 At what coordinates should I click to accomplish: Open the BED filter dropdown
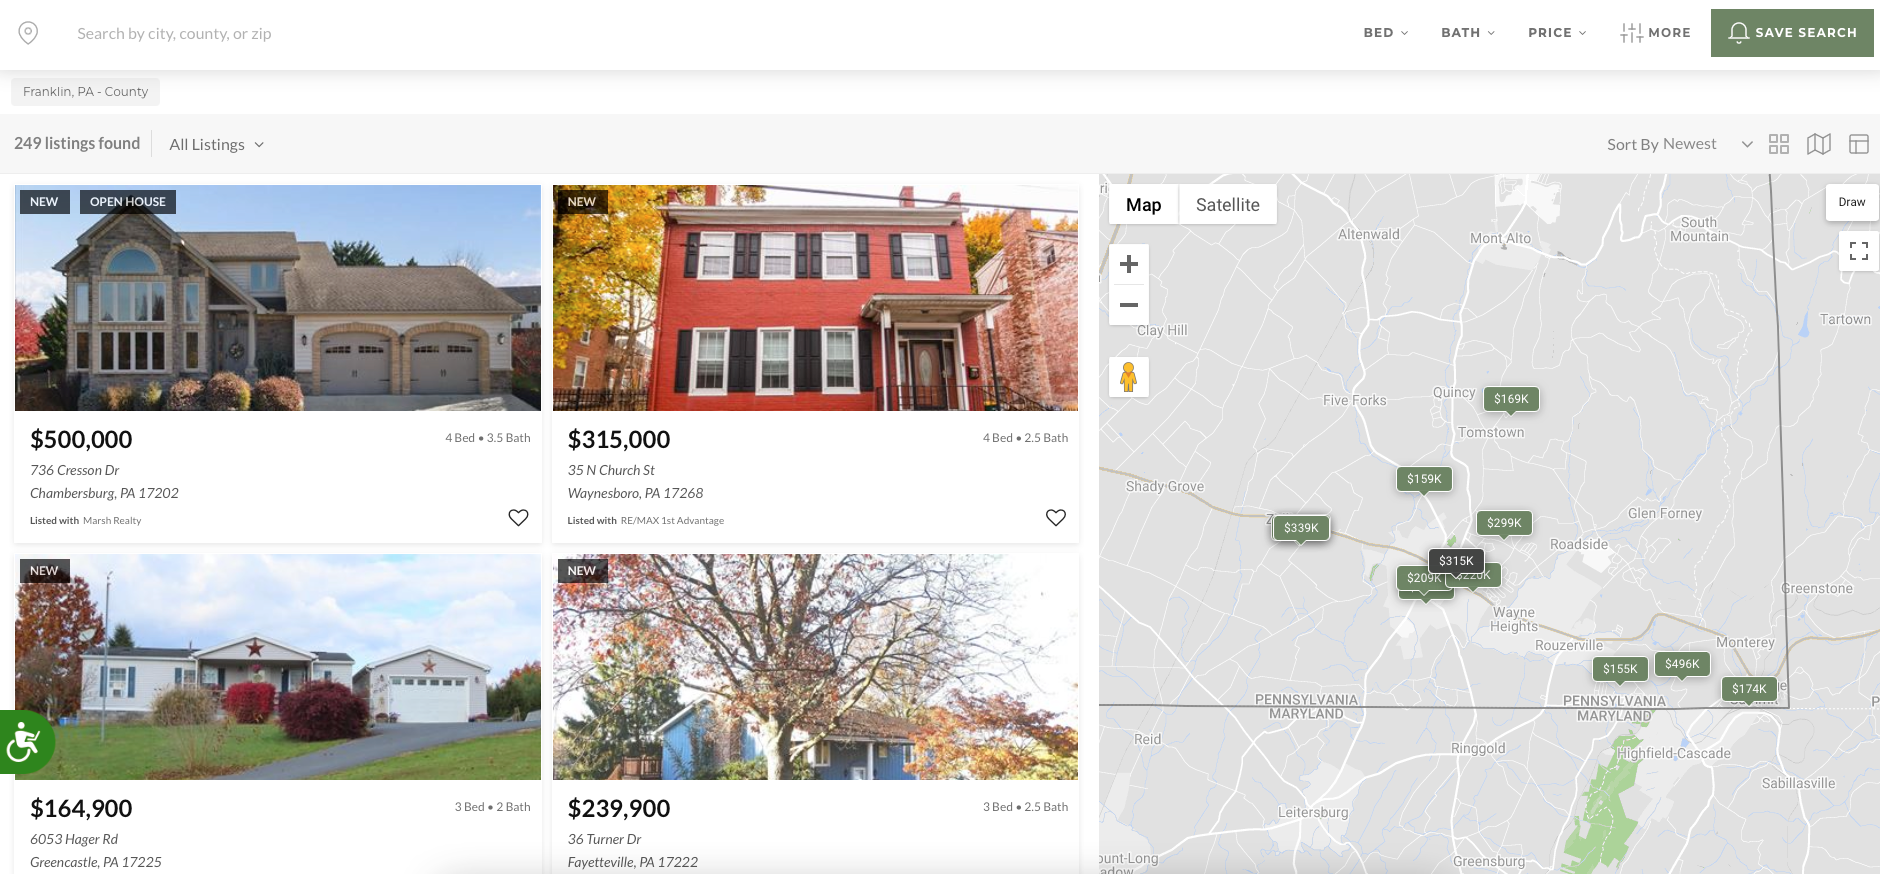tap(1386, 33)
